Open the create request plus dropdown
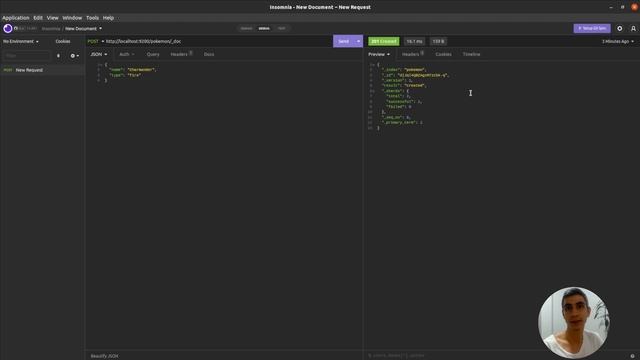Viewport: 640px width, 360px height. click(75, 56)
